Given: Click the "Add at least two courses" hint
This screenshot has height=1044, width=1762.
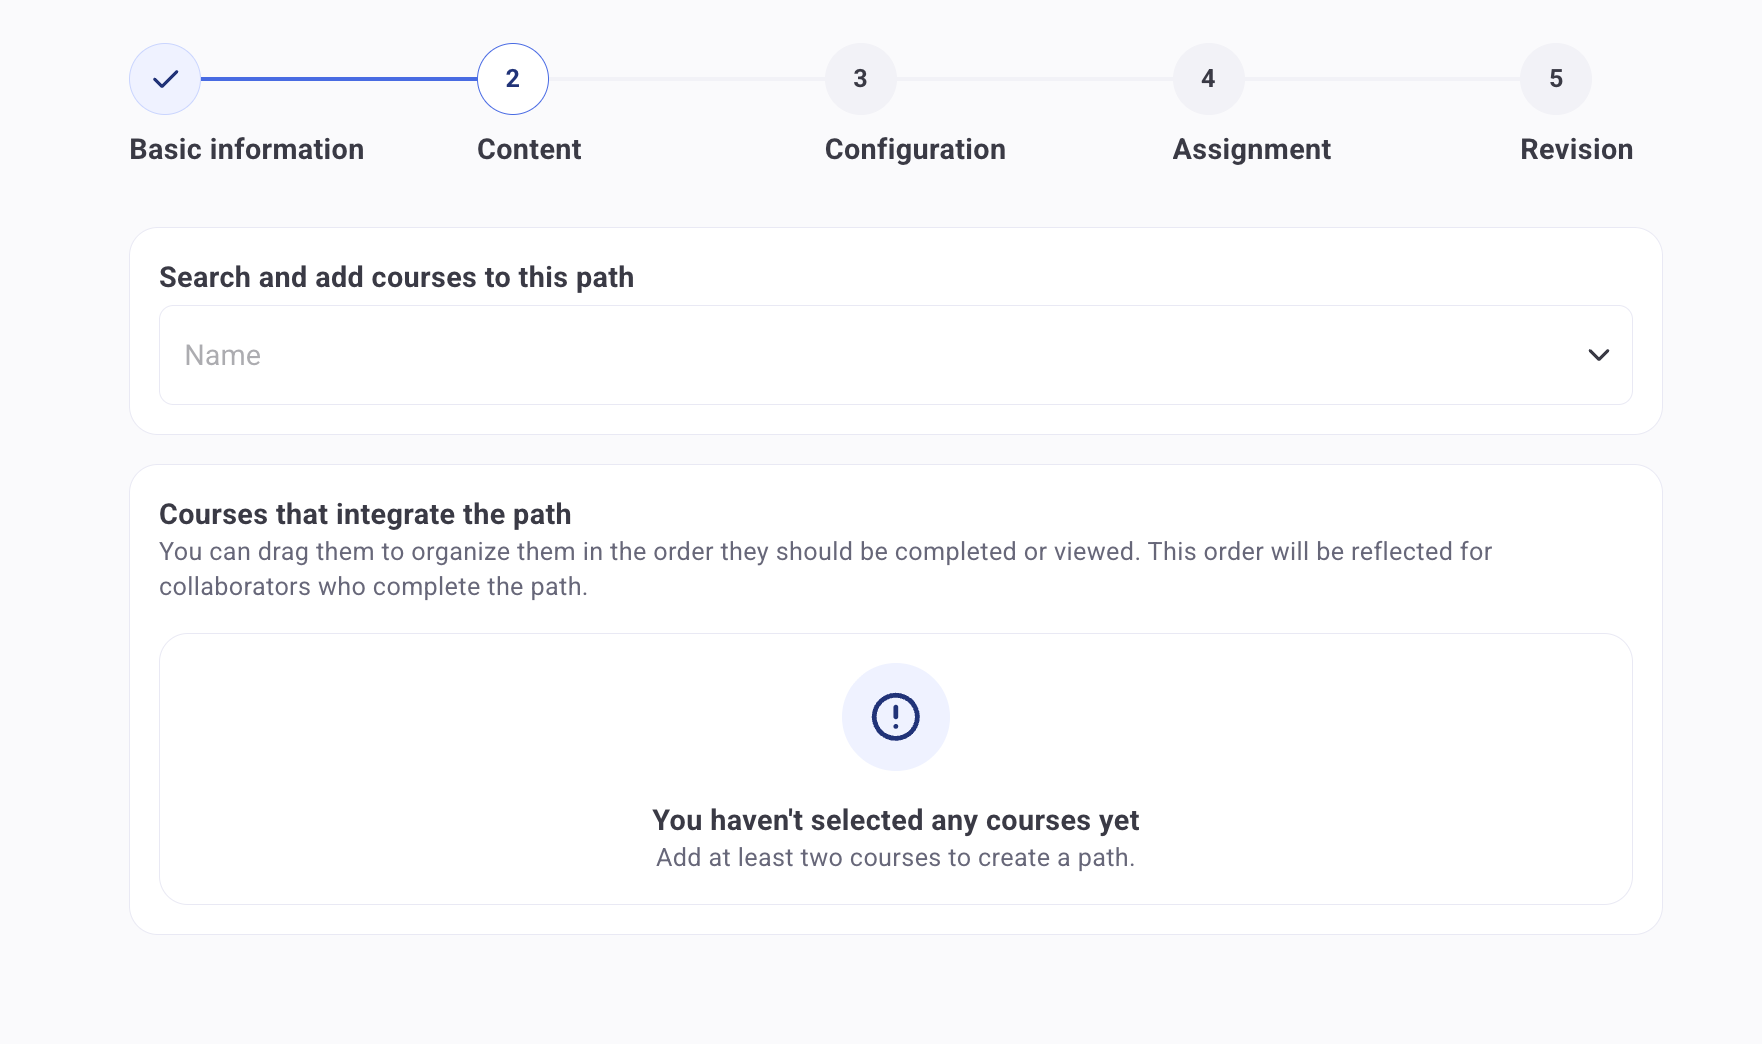Looking at the screenshot, I should pos(895,858).
